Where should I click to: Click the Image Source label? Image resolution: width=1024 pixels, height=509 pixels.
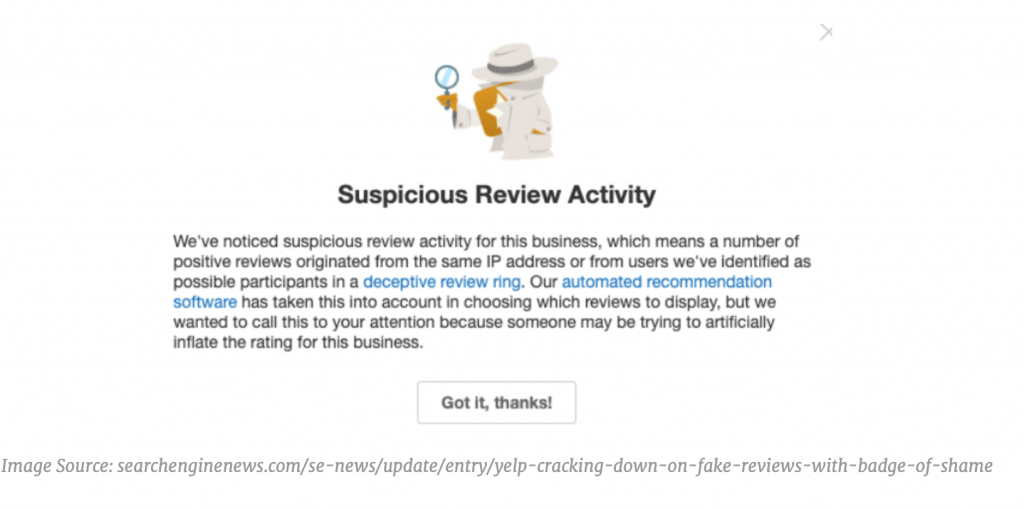[56, 467]
